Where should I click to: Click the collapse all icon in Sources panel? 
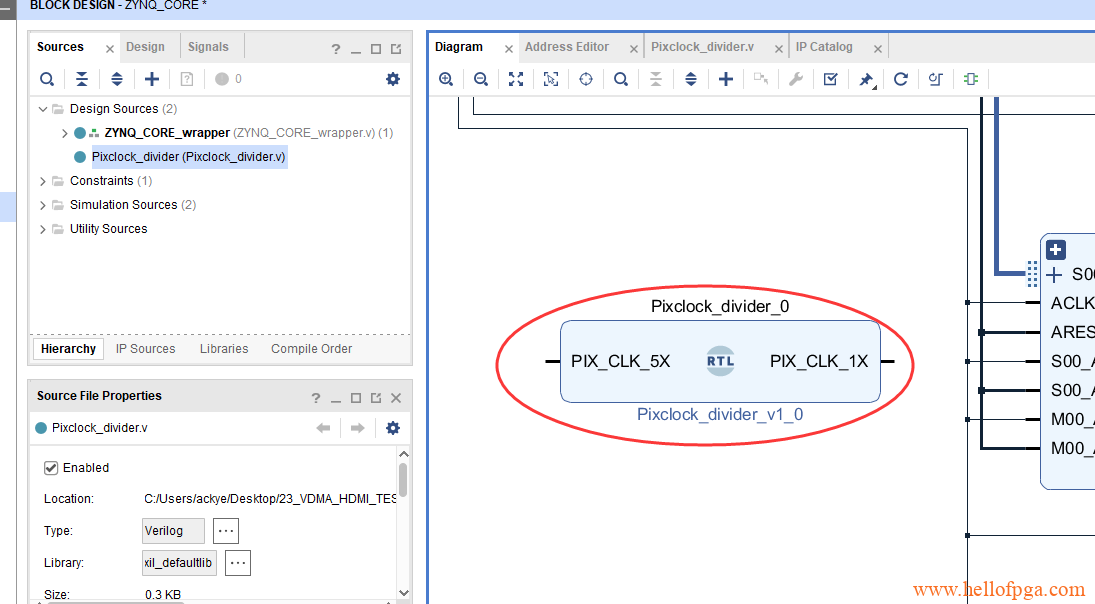coord(82,79)
